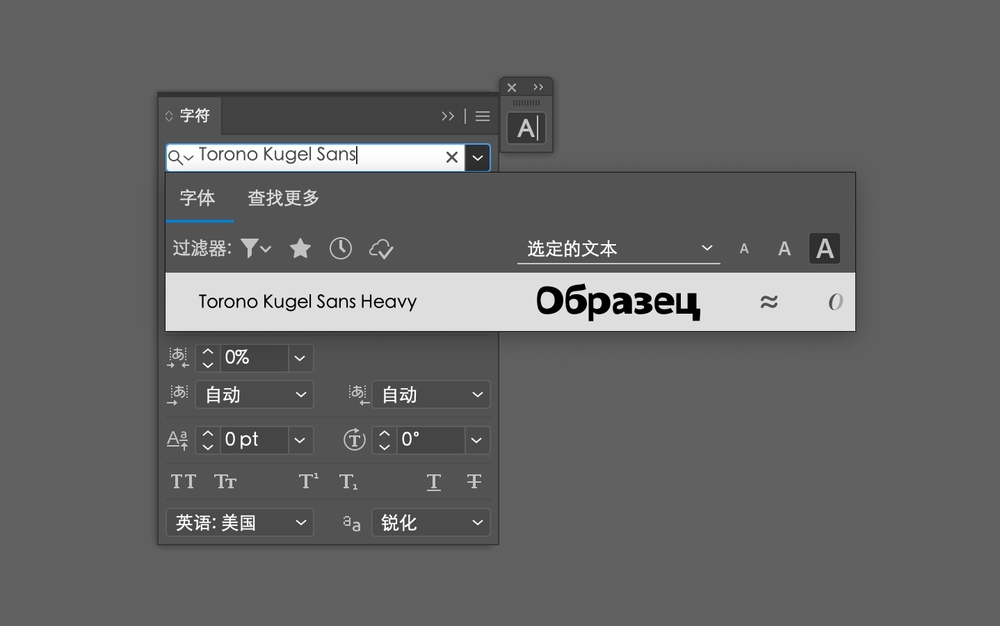This screenshot has width=1000, height=626.
Task: Open the font search options magnifier
Action: pos(180,157)
